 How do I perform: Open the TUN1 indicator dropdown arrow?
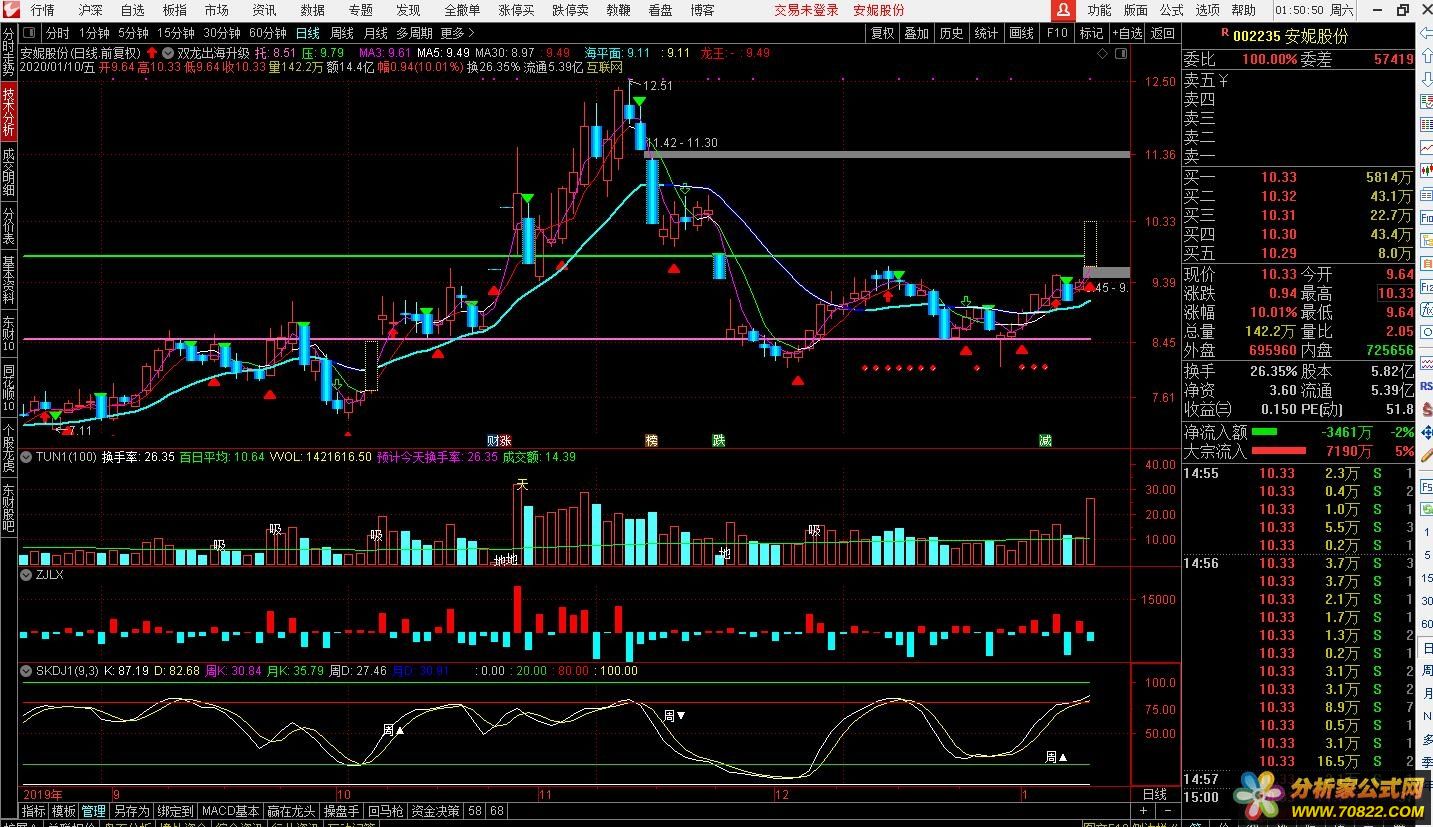pos(27,457)
